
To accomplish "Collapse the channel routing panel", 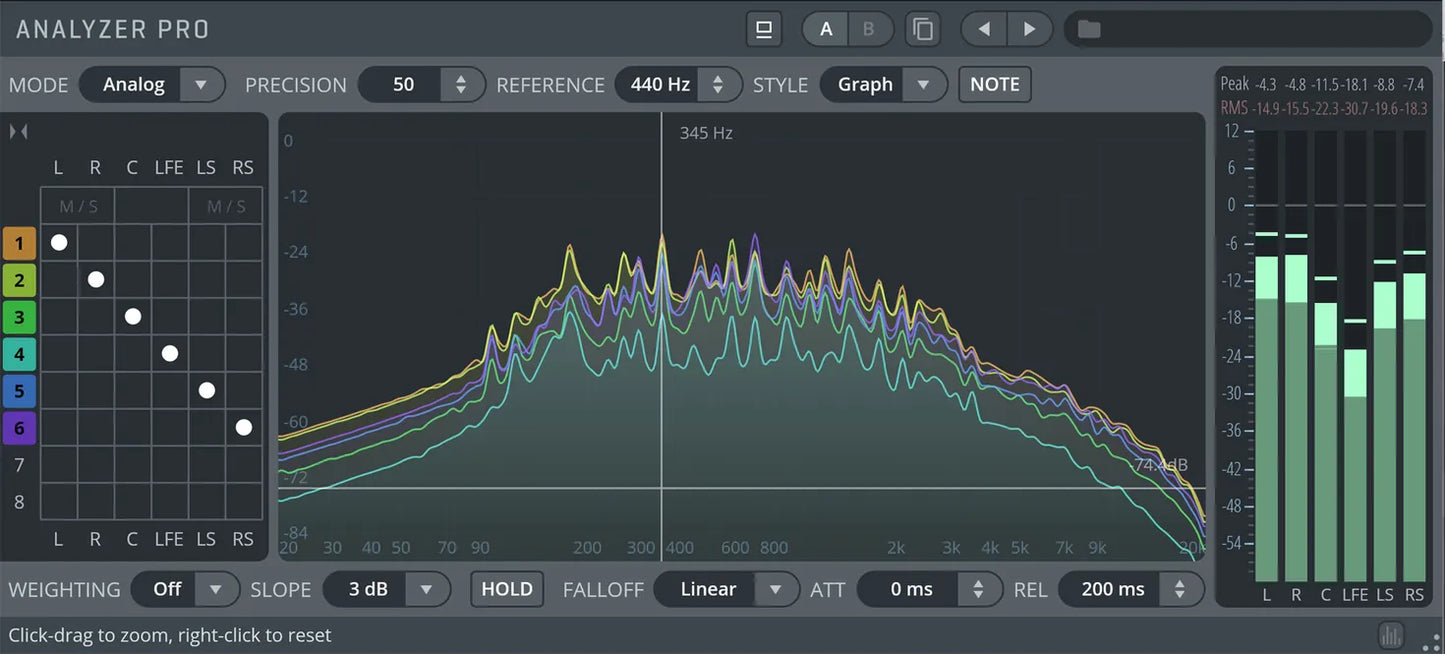I will coord(18,132).
